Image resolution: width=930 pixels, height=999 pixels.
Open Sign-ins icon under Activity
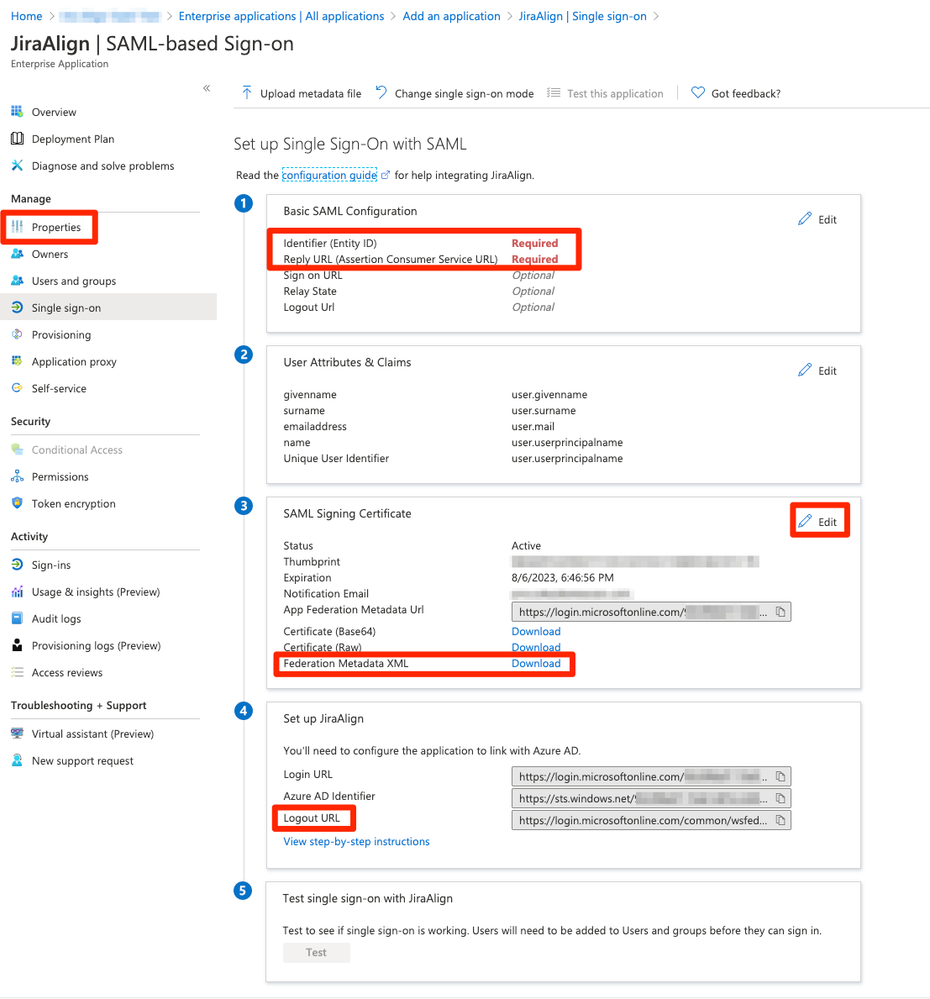click(17, 564)
